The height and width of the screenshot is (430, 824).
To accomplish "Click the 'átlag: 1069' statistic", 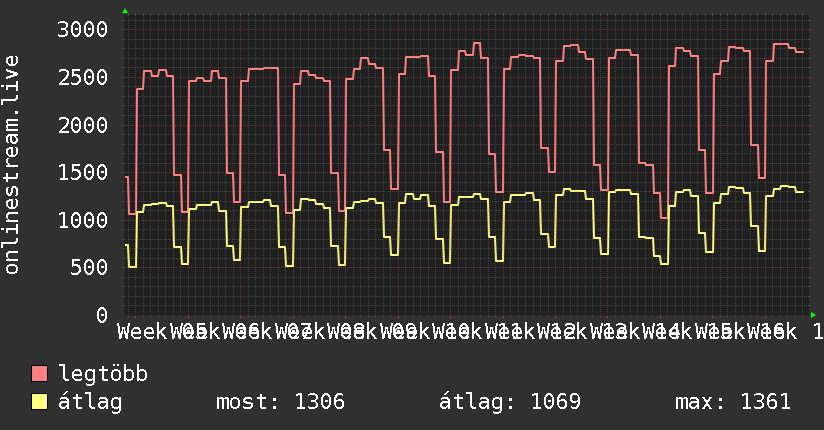I will pyautogui.click(x=510, y=402).
